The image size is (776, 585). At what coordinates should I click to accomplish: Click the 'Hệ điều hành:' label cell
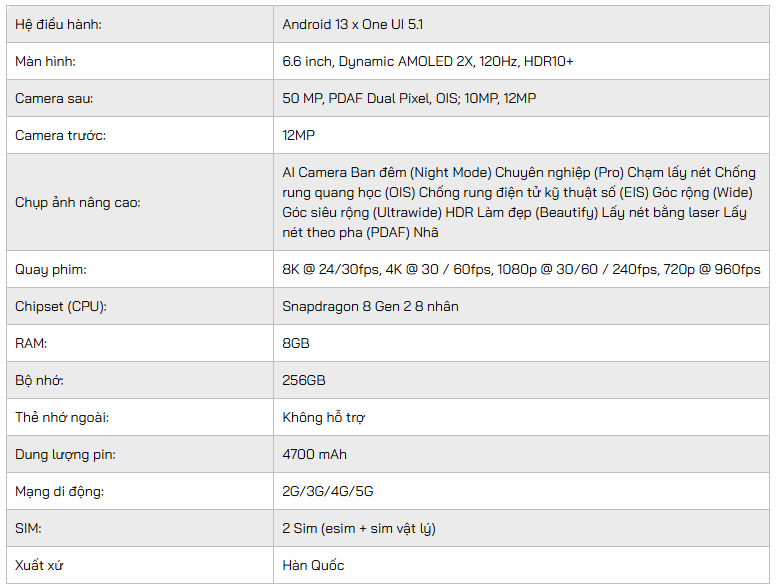58,24
